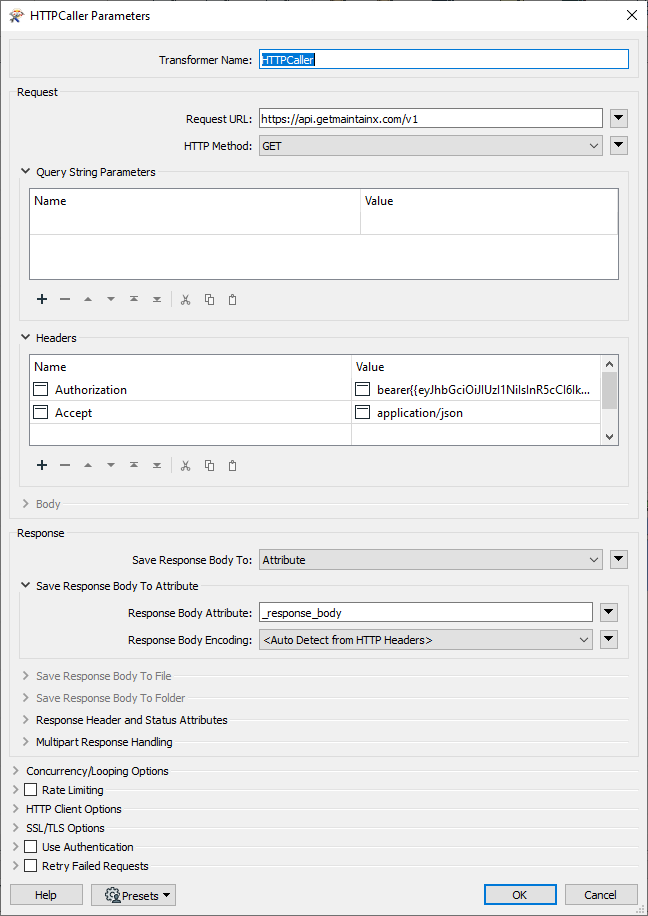The width and height of the screenshot is (648, 916).
Task: Enable the Rate Limiting checkbox
Action: click(x=30, y=790)
